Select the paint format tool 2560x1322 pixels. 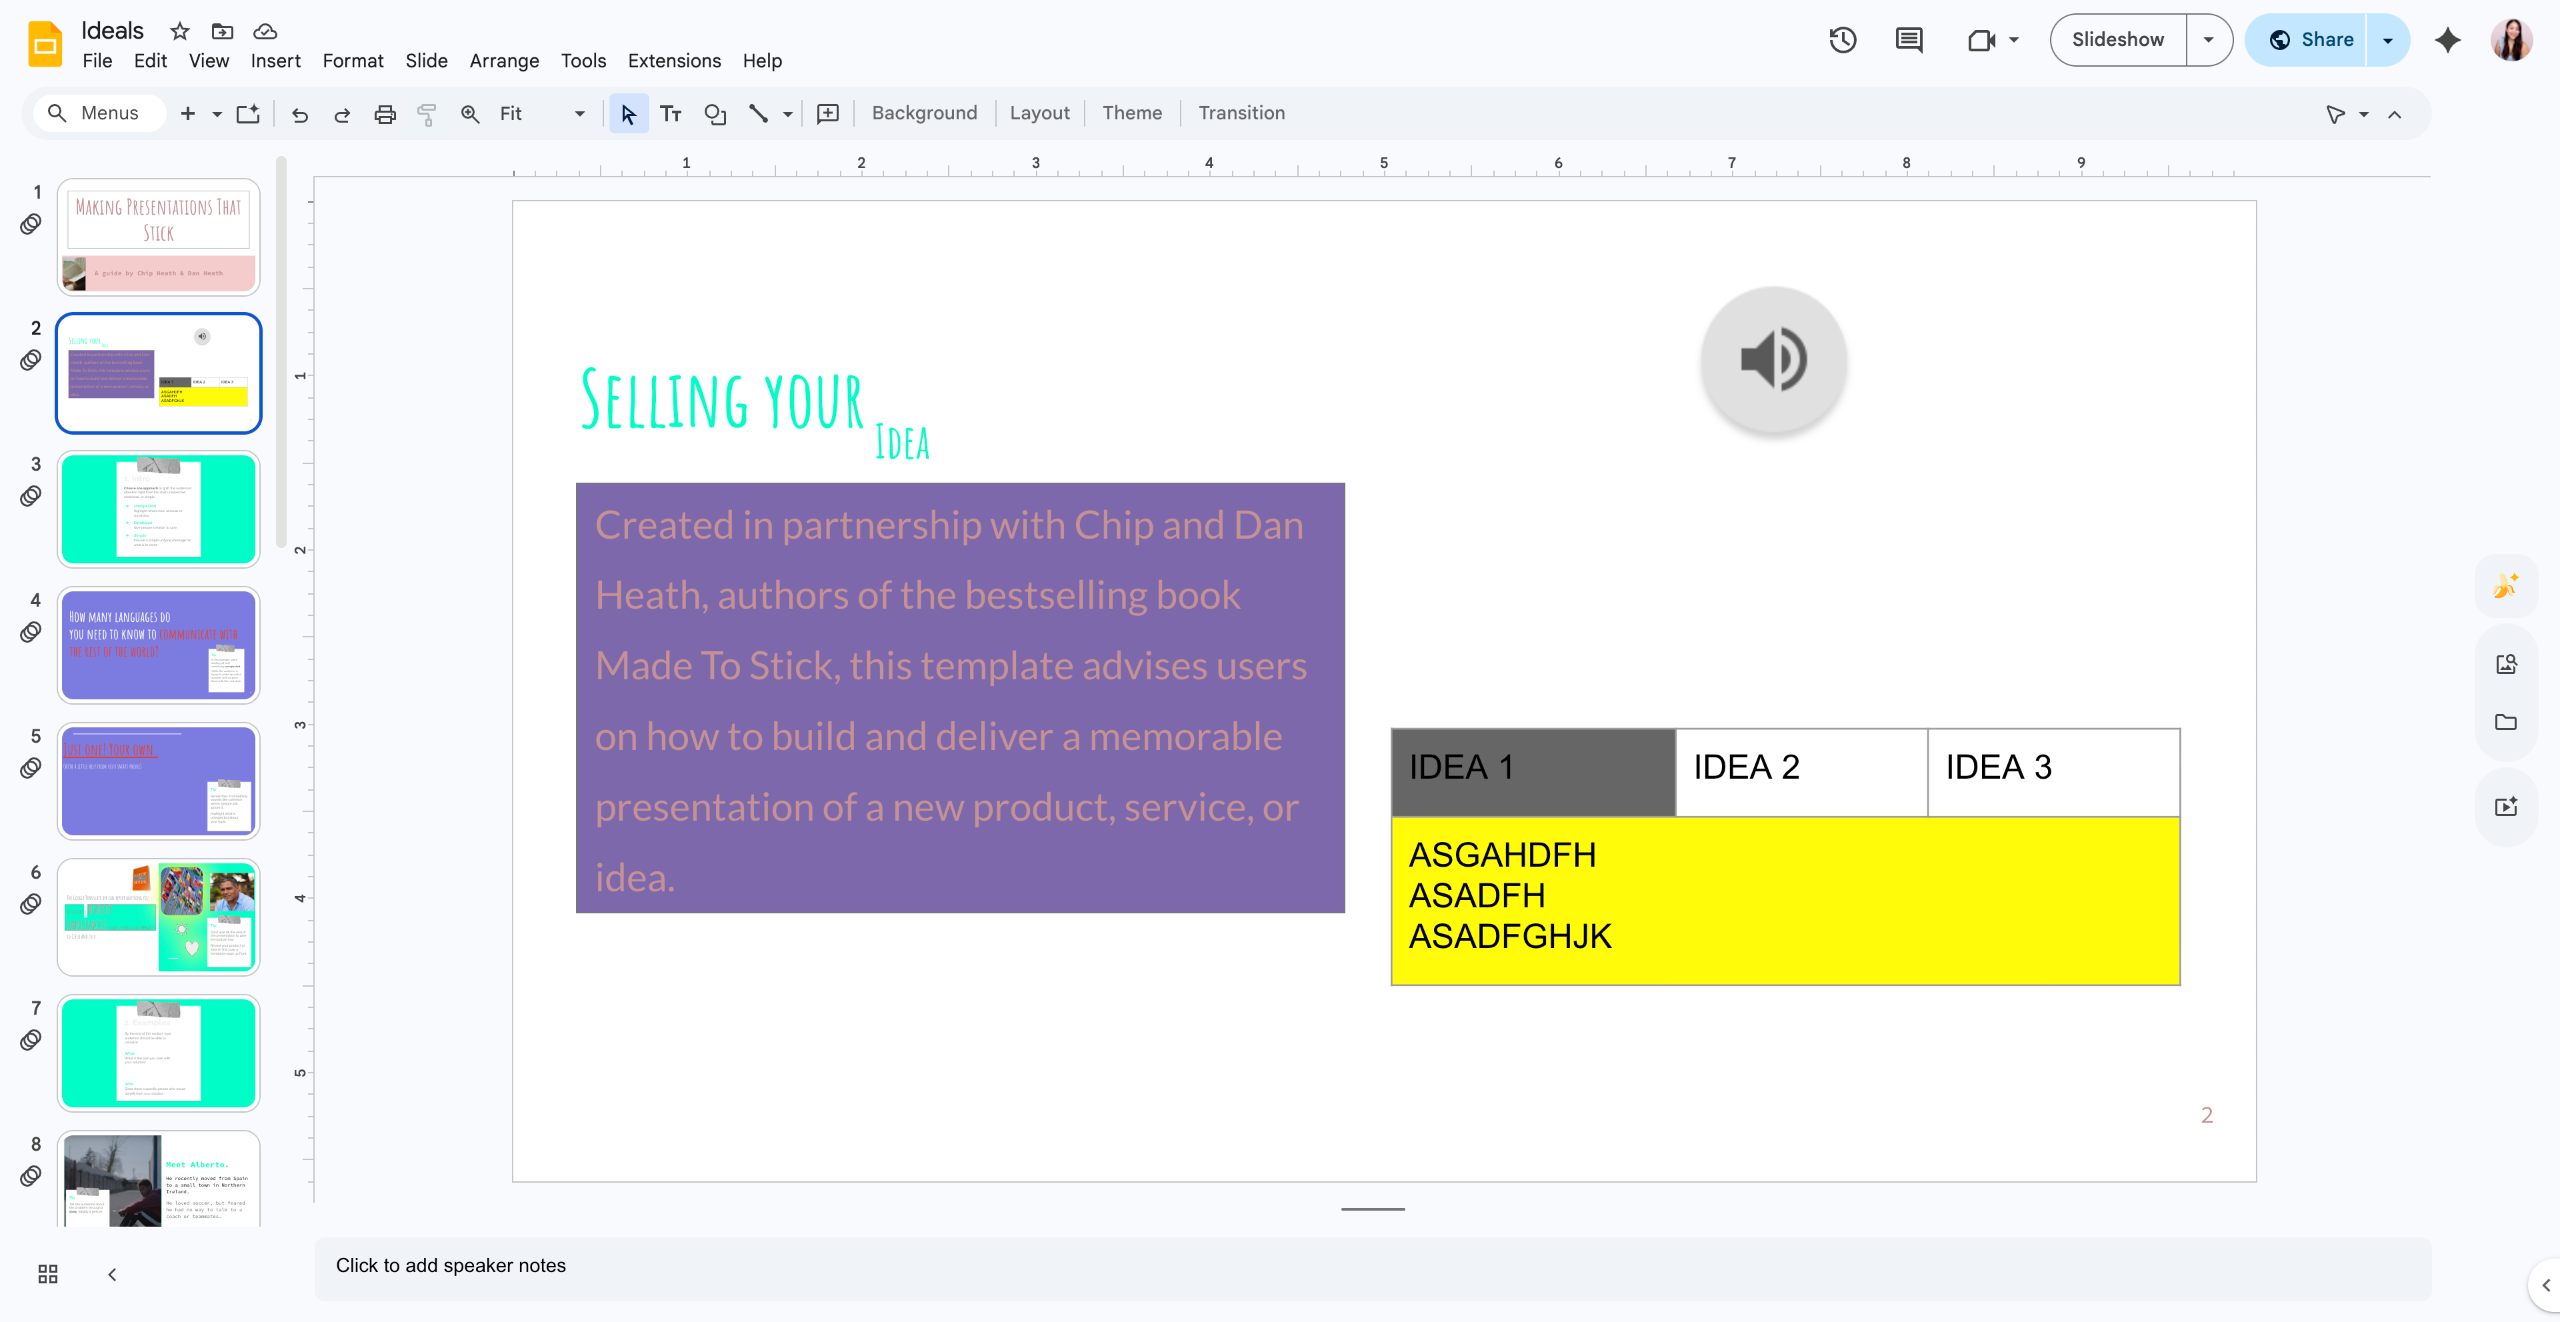click(427, 114)
